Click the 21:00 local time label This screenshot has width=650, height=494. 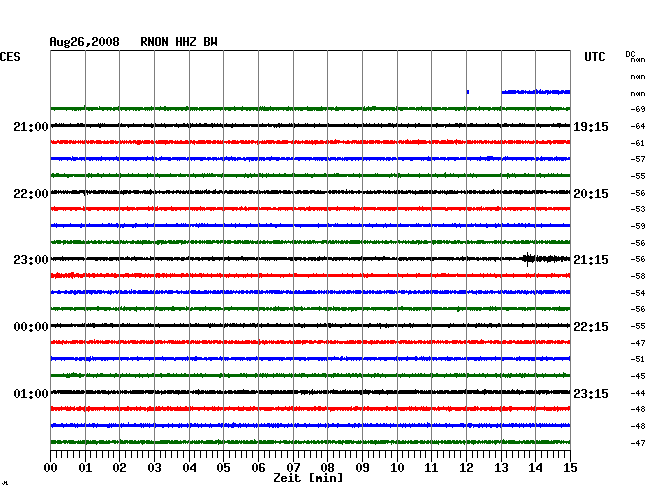pyautogui.click(x=31, y=126)
